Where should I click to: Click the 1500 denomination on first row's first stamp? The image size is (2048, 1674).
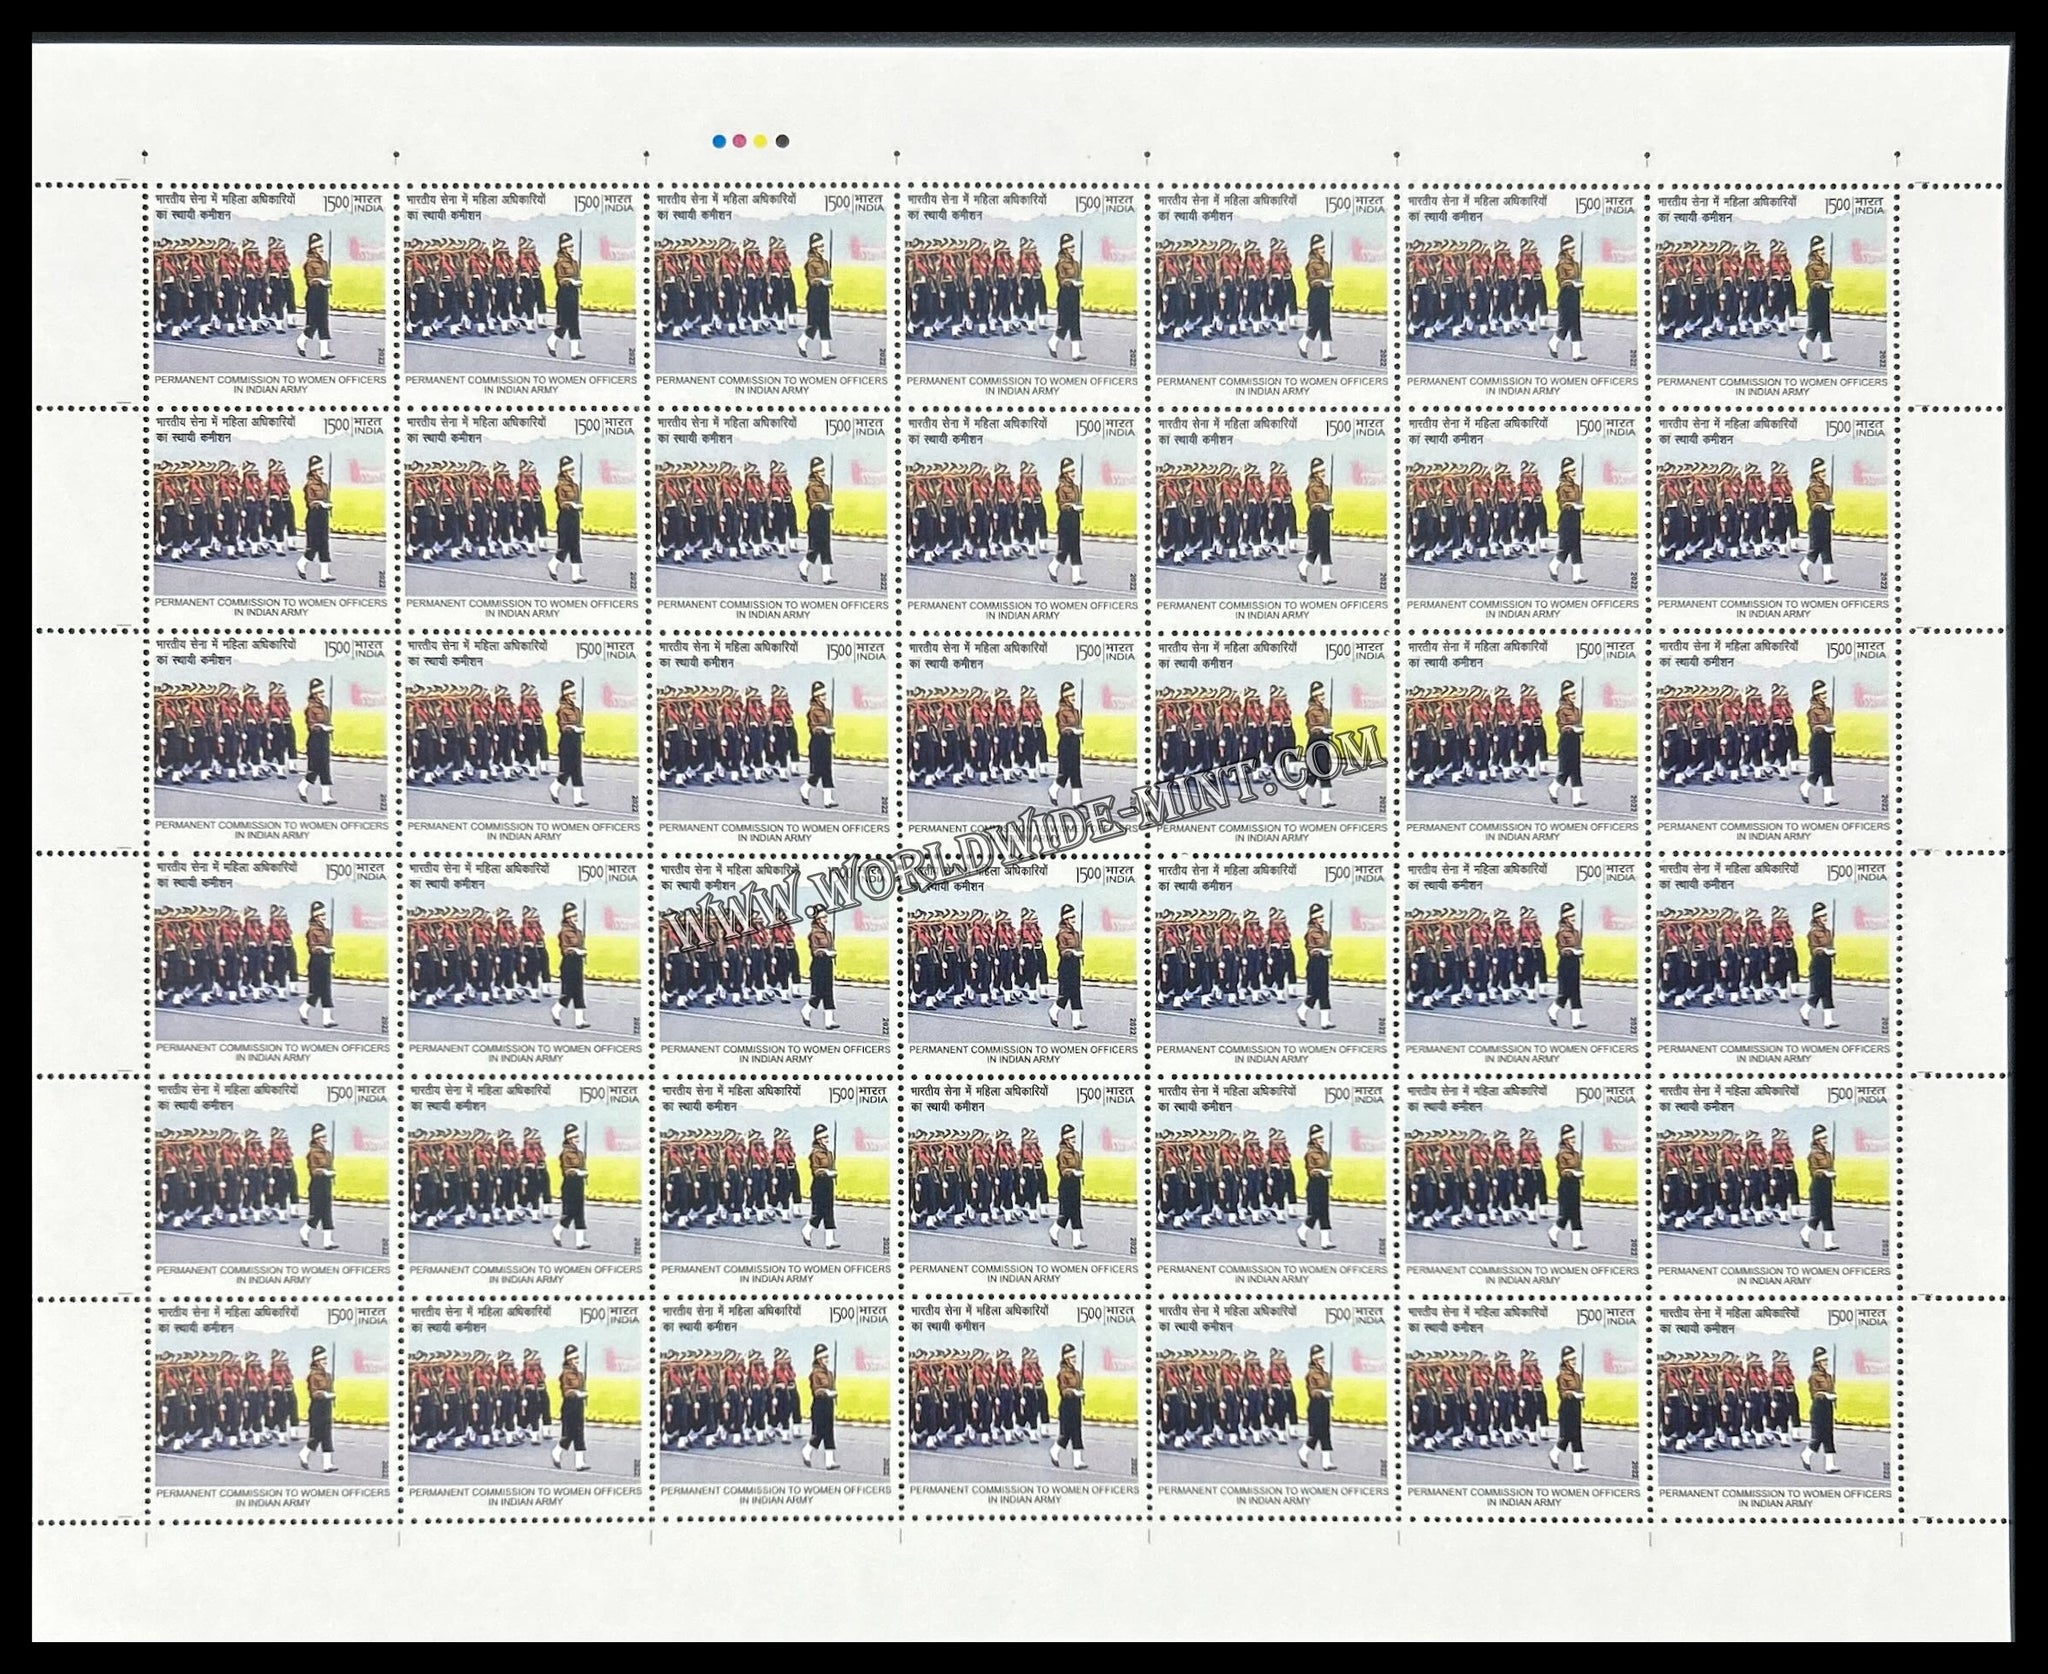coord(338,203)
